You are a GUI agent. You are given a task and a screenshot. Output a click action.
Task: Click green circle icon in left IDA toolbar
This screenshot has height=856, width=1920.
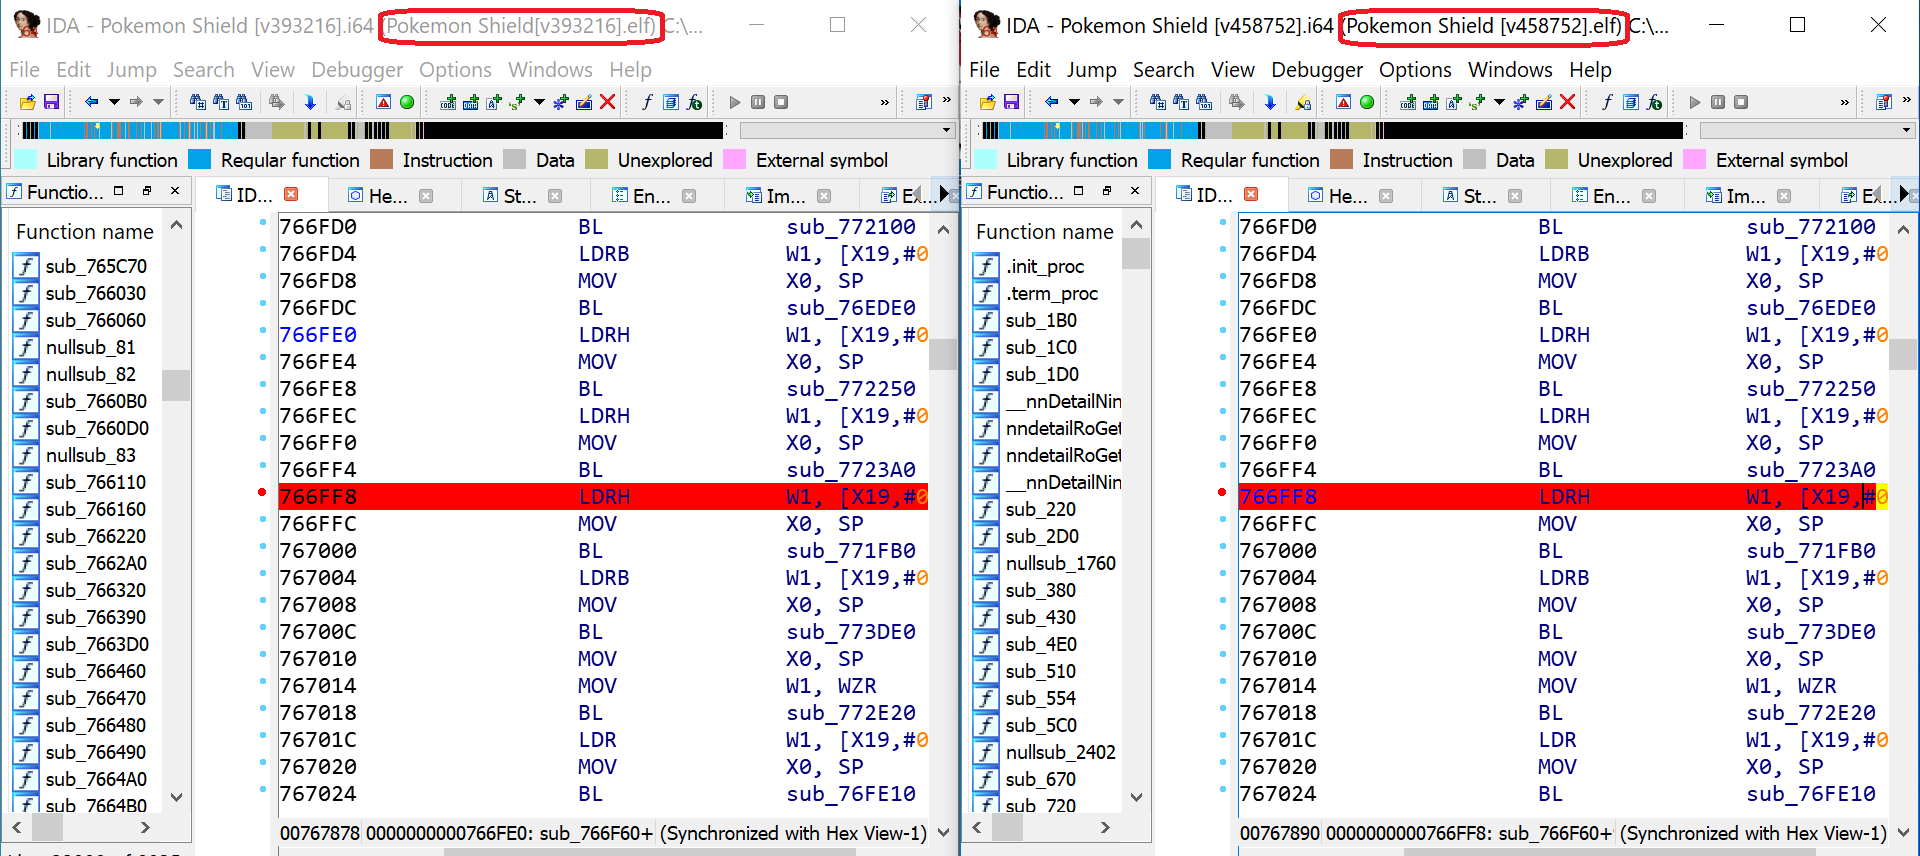tap(407, 102)
